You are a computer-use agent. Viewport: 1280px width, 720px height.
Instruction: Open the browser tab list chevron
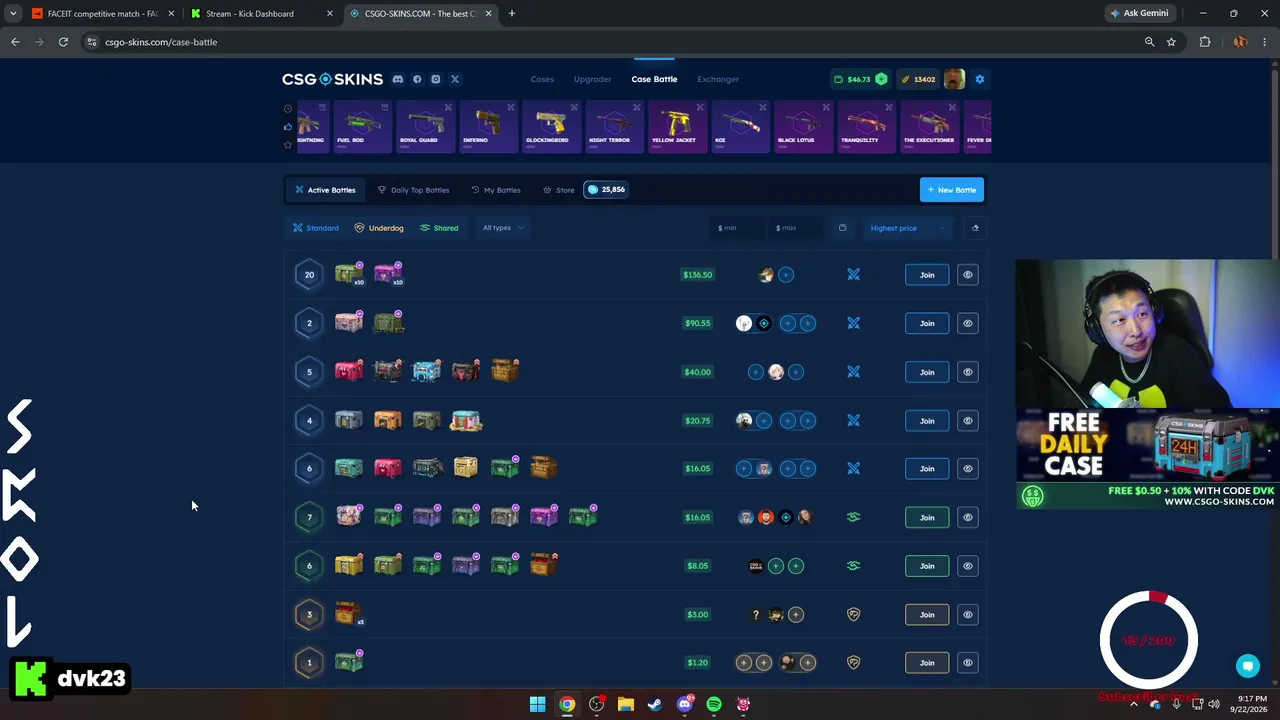(13, 13)
